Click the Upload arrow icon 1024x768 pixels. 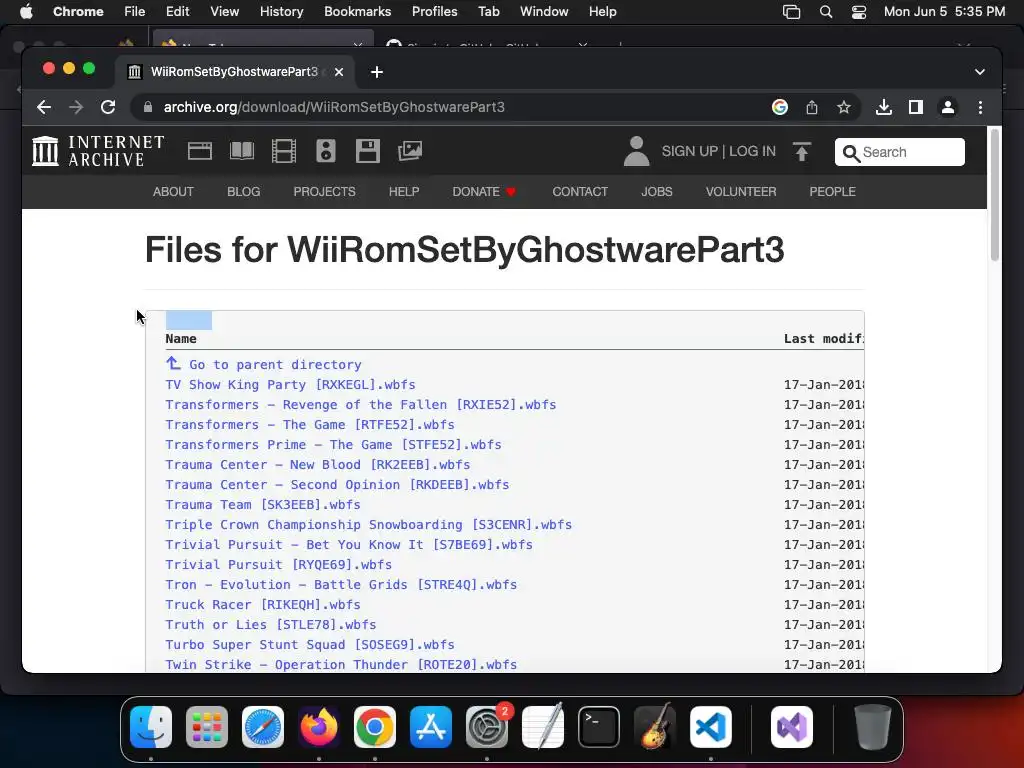[801, 152]
